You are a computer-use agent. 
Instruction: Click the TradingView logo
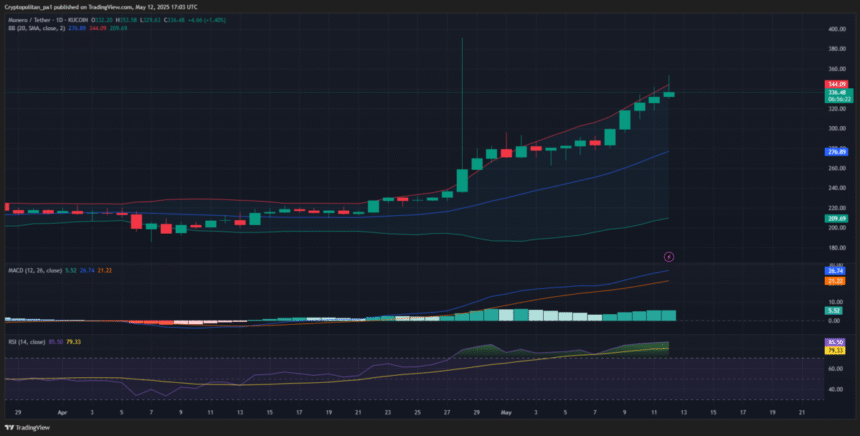coord(27,428)
